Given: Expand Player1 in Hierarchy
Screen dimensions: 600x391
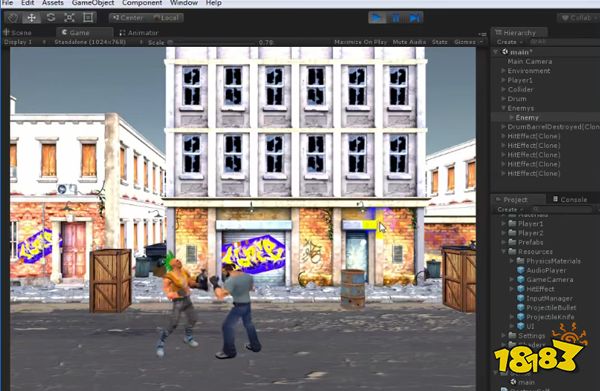Looking at the screenshot, I should point(504,80).
